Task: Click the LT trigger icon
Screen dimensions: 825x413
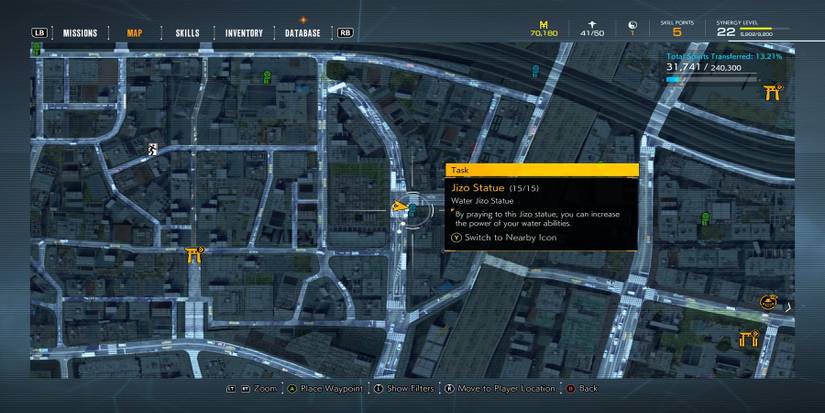Action: tap(231, 389)
